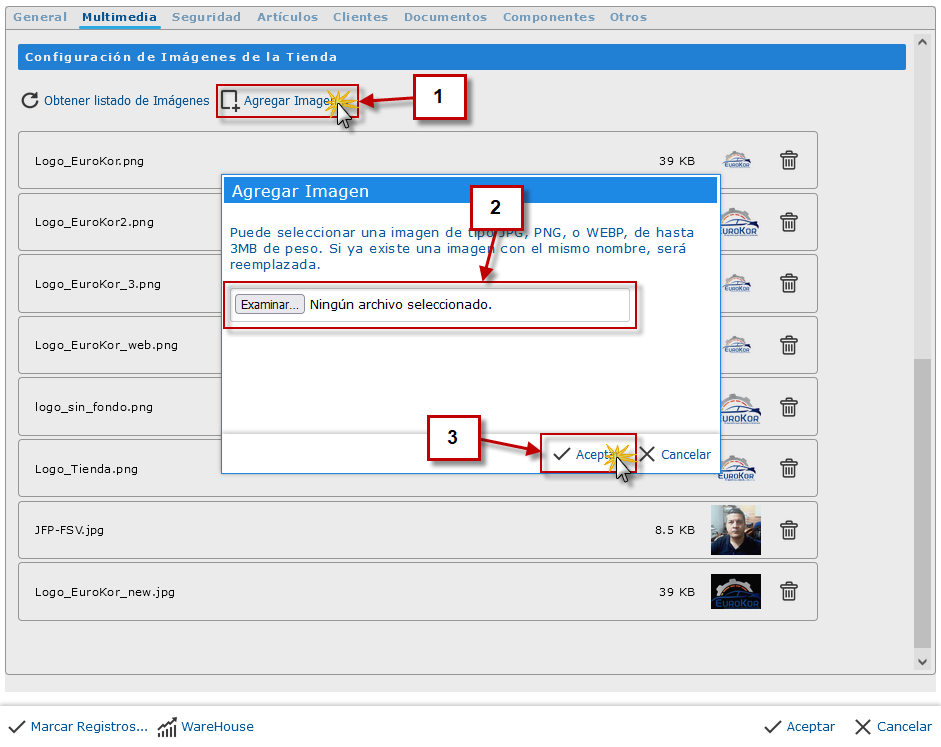Select the Logo_EuroKor_web.png file name

[106, 345]
